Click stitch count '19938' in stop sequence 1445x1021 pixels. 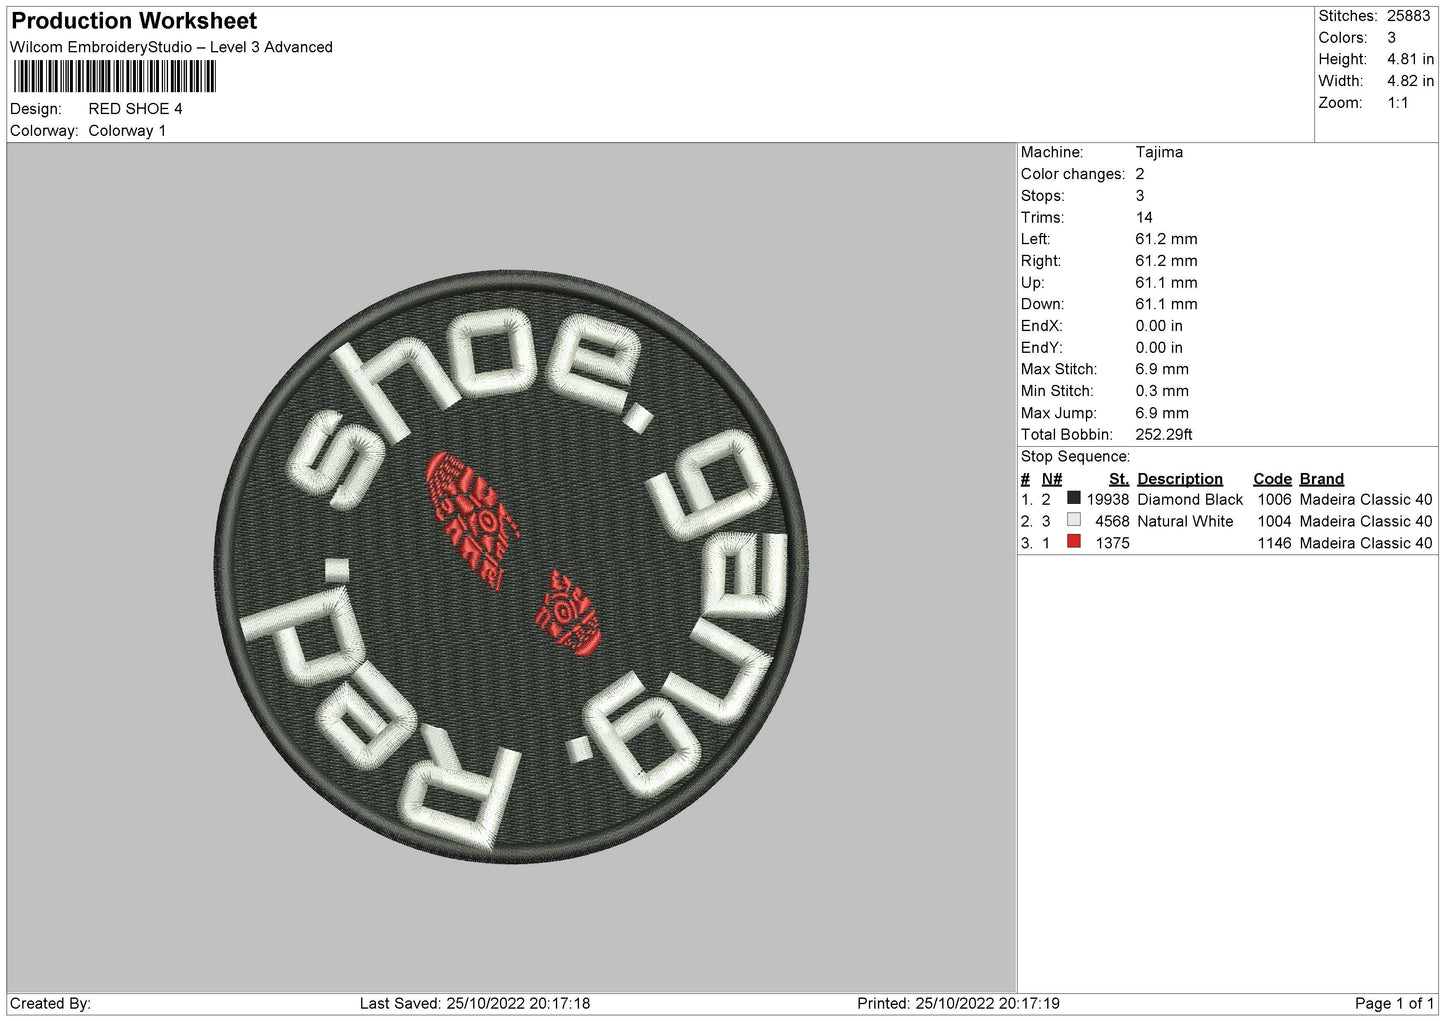click(x=1108, y=500)
